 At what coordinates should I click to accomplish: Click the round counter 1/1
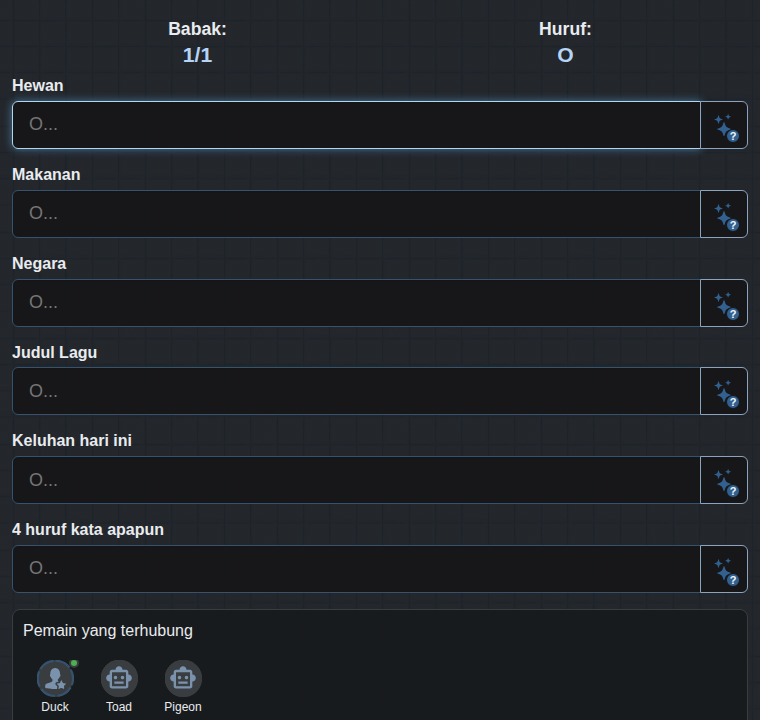point(197,55)
